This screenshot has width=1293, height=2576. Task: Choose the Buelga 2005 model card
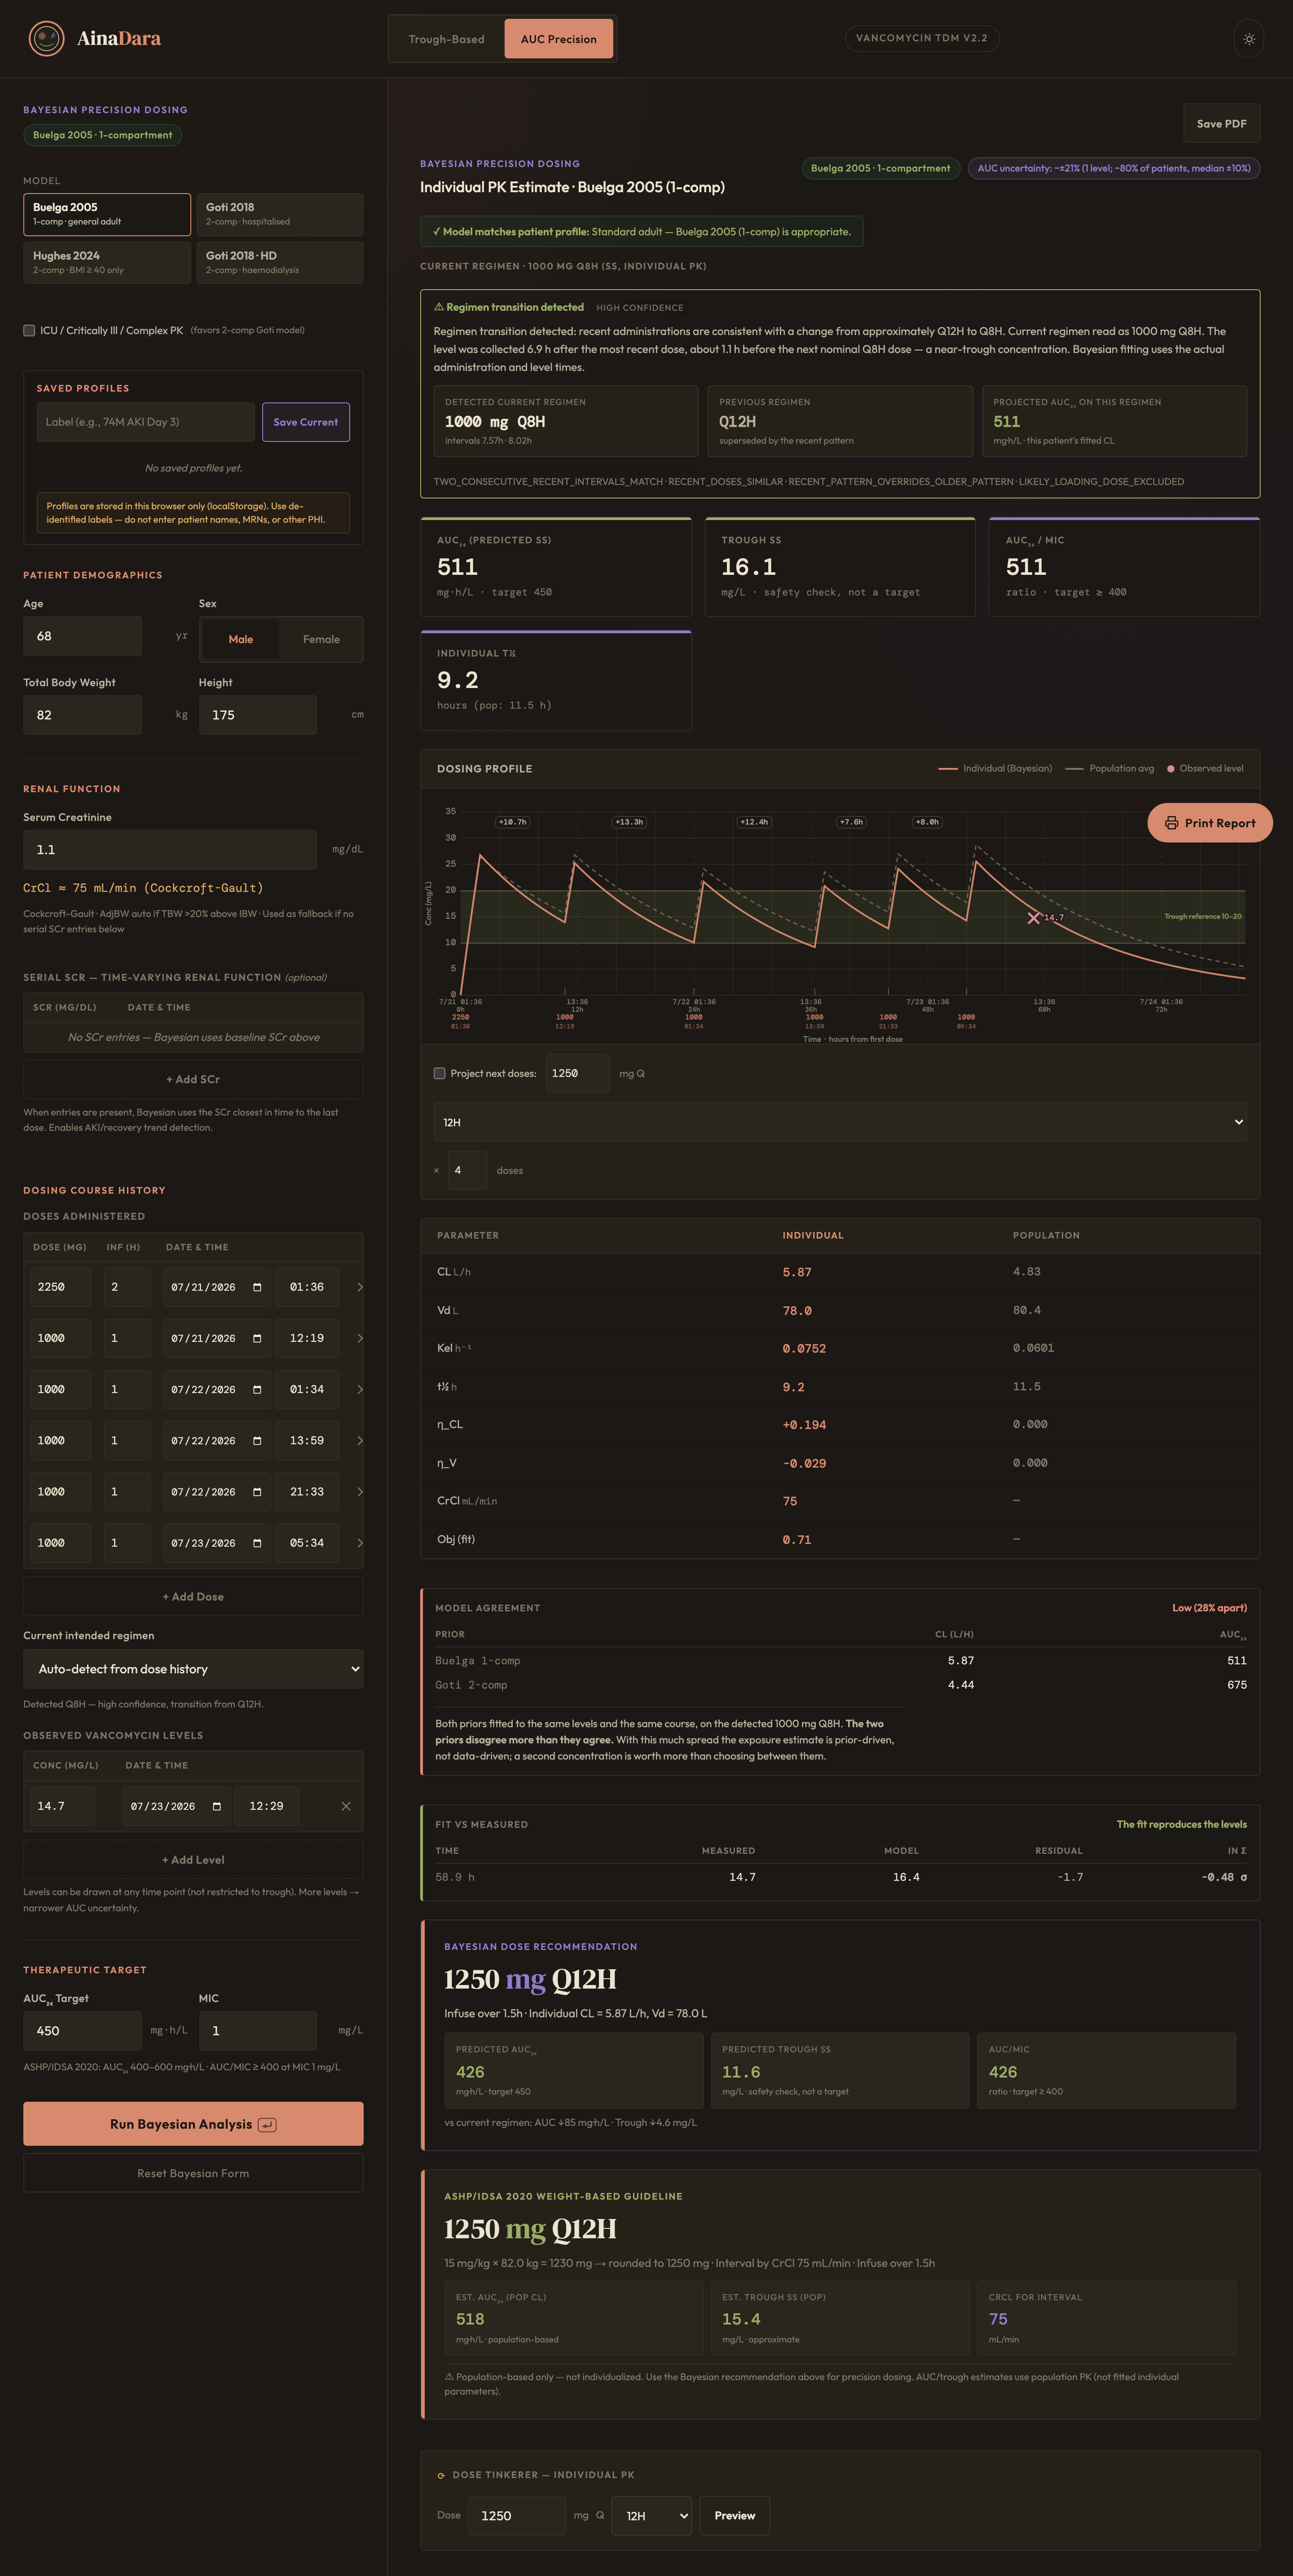point(107,214)
